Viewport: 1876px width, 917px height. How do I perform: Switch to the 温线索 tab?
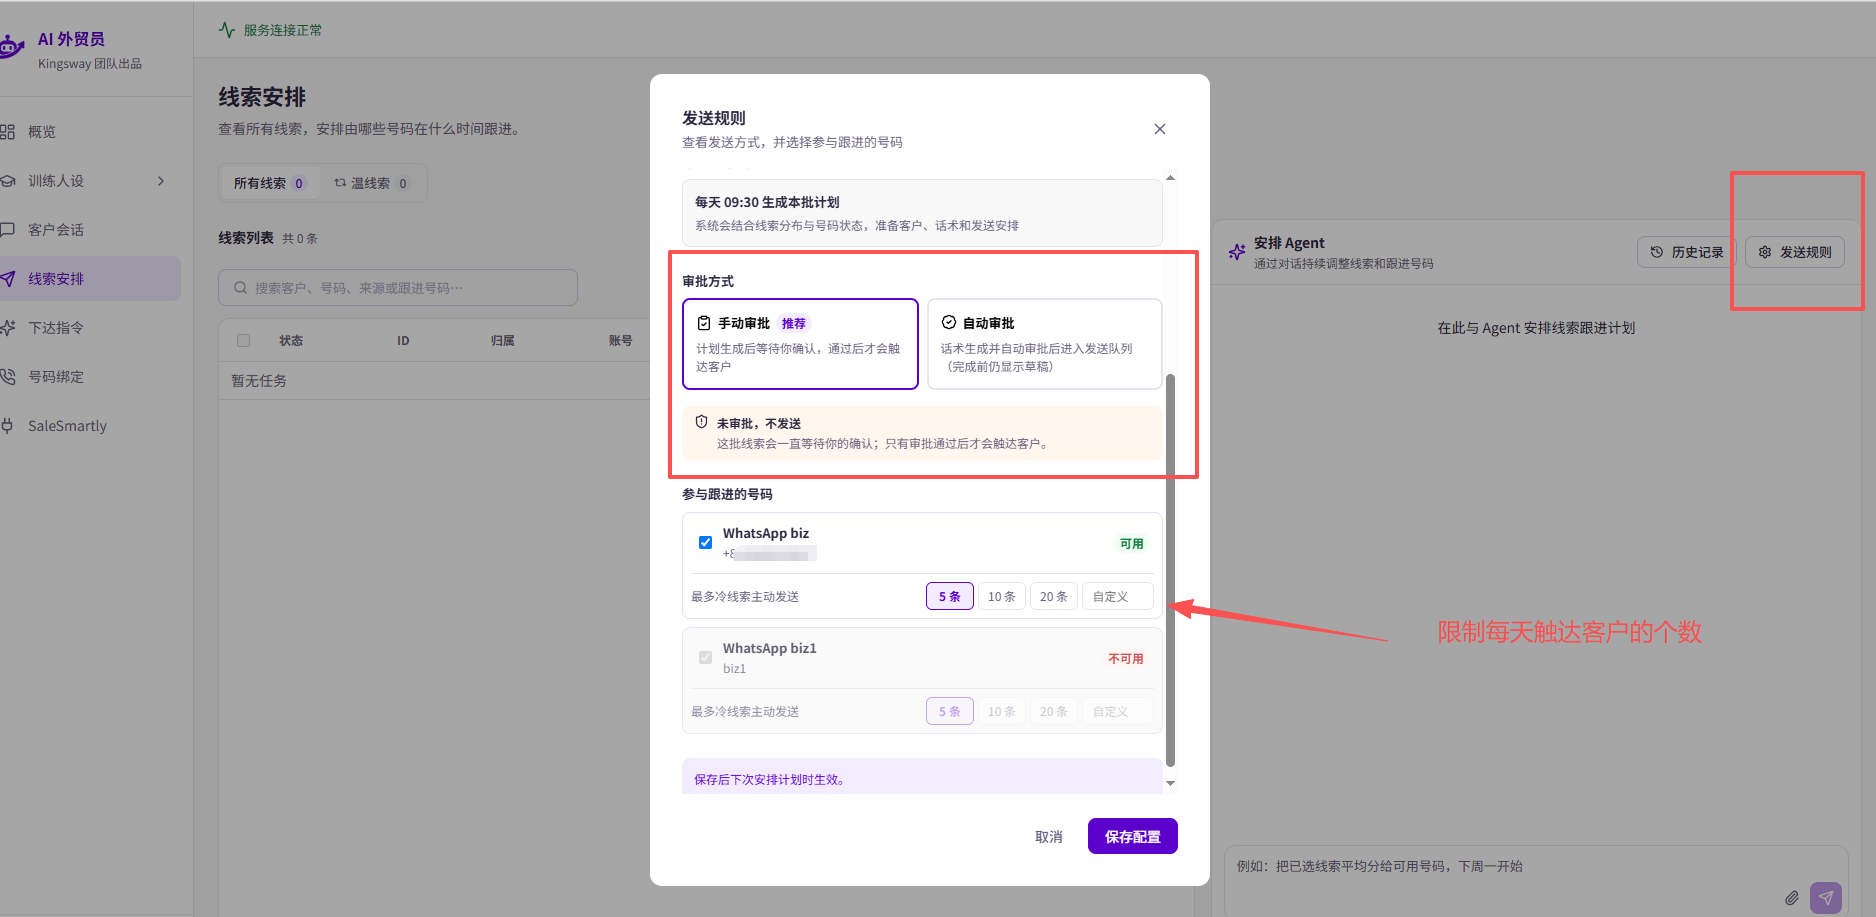click(372, 183)
